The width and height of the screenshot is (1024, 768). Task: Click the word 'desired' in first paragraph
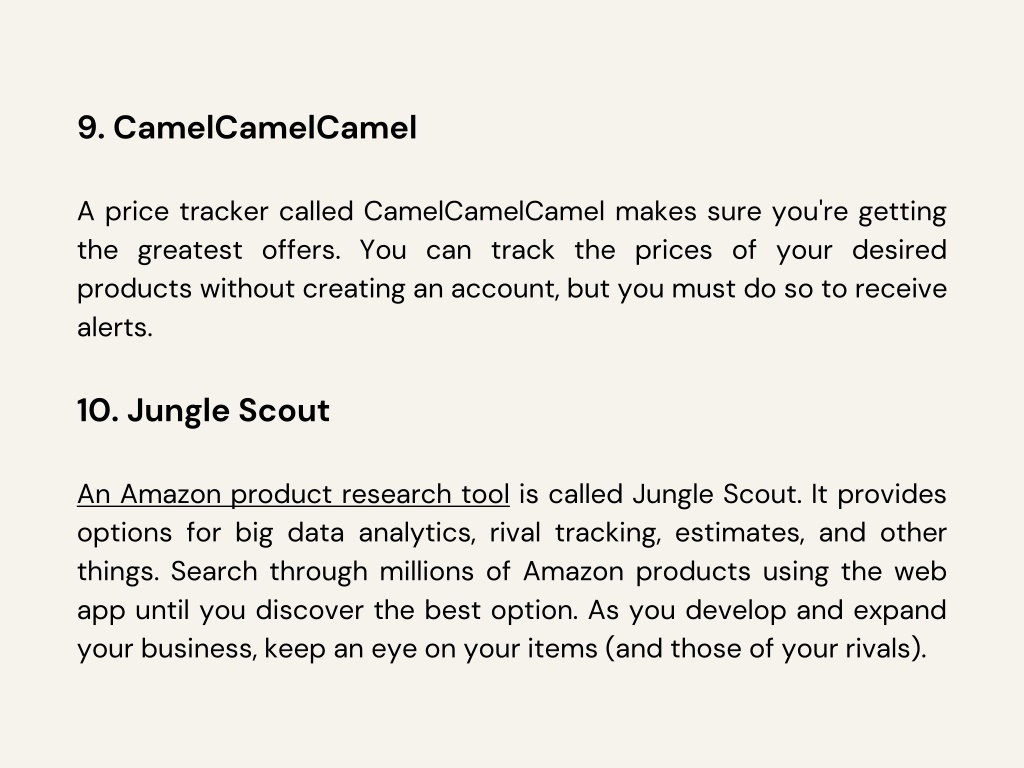899,250
